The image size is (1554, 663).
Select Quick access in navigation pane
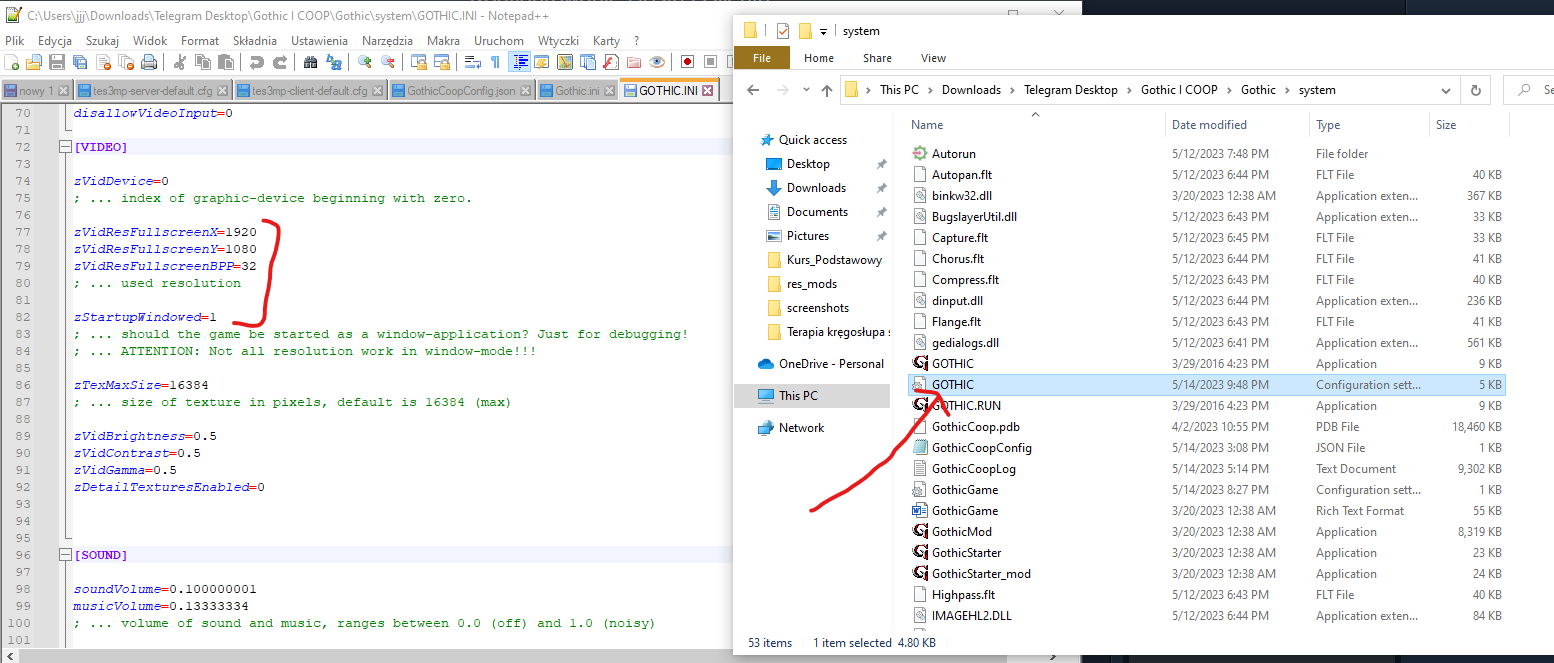point(812,140)
